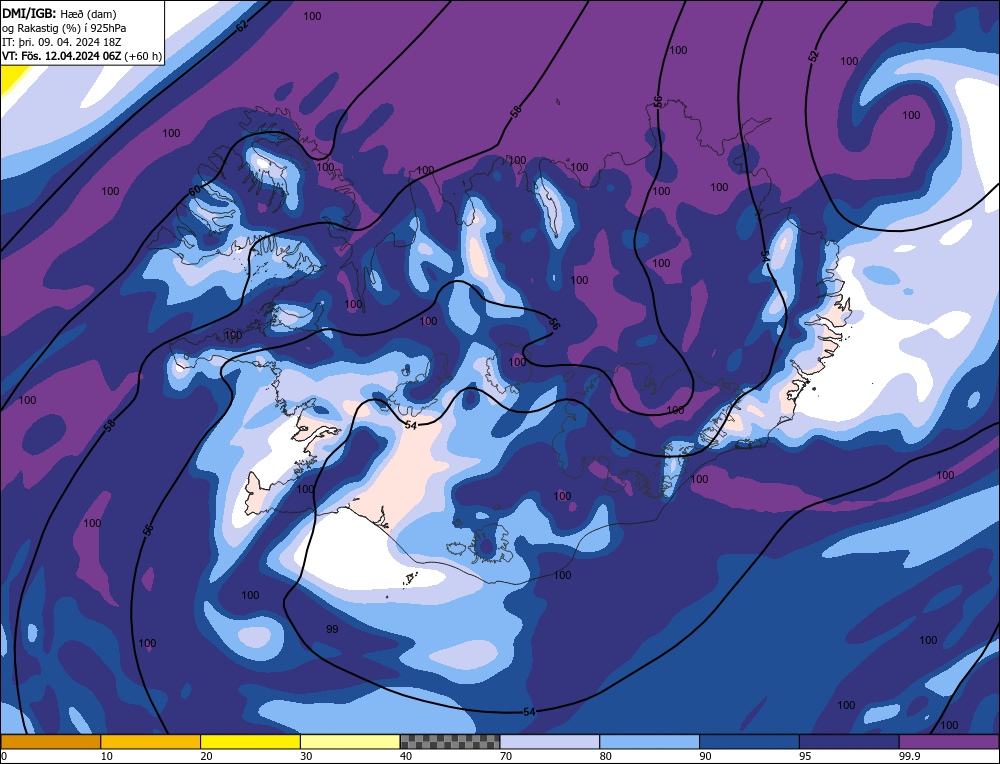Click the '70' legend scale label
Viewport: 1000px width, 764px height.
coord(506,756)
